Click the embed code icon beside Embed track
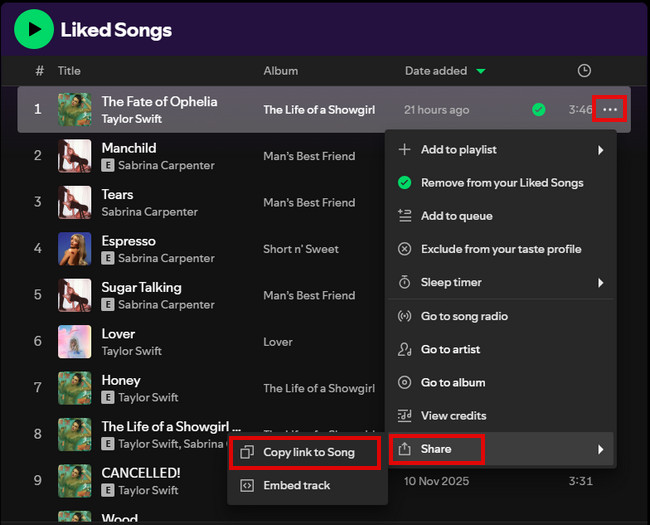This screenshot has height=525, width=650. pos(247,485)
